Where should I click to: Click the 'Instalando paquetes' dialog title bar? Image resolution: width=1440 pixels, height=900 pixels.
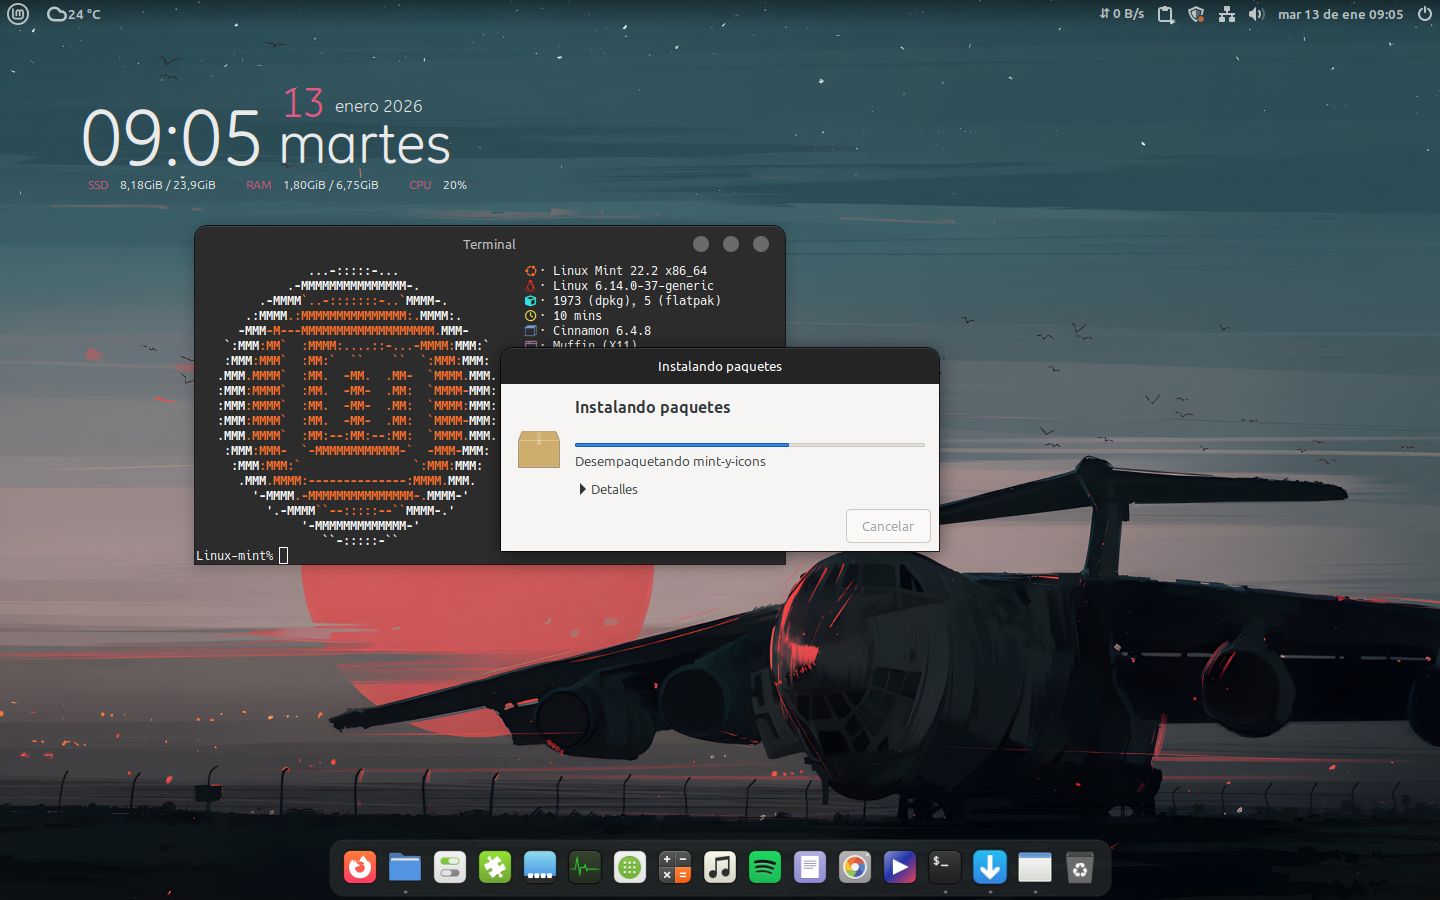tap(720, 366)
